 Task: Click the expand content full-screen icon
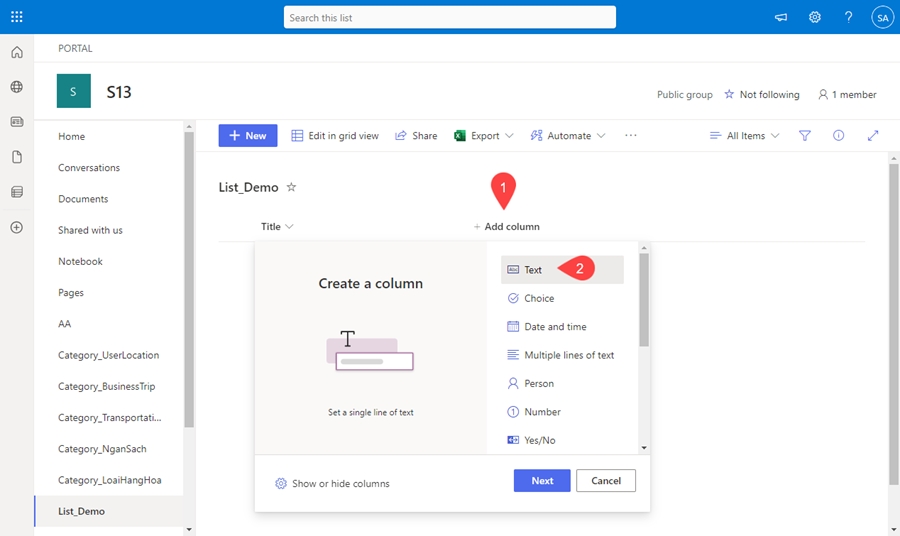tap(873, 136)
